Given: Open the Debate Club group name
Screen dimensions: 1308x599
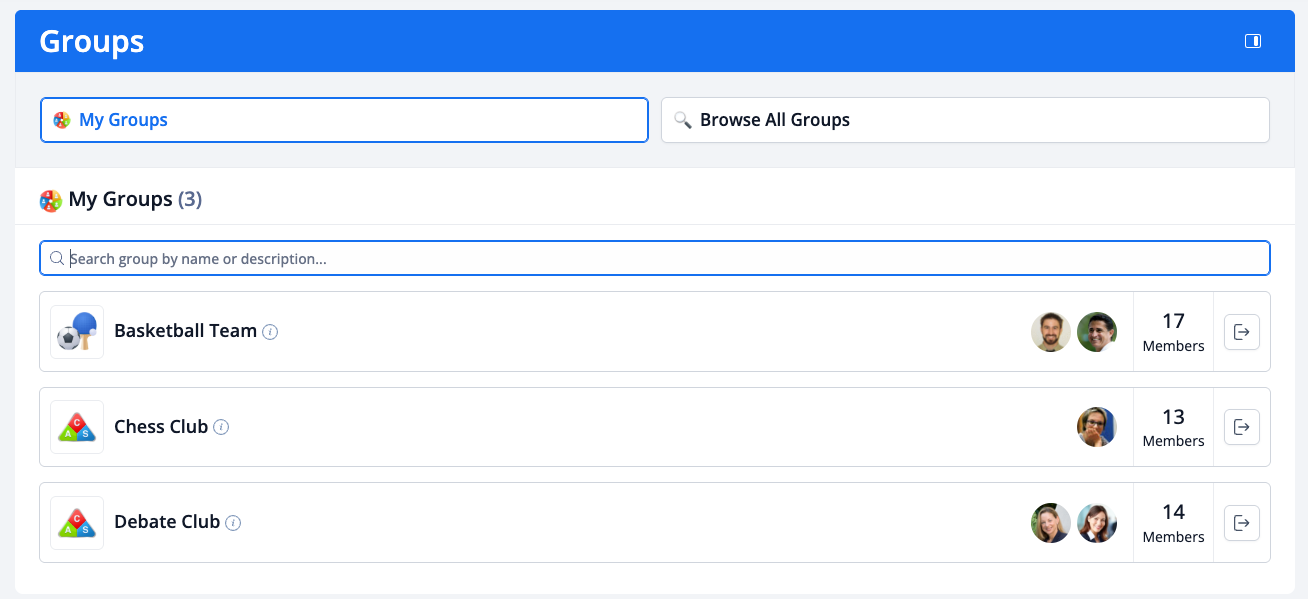Looking at the screenshot, I should 167,522.
